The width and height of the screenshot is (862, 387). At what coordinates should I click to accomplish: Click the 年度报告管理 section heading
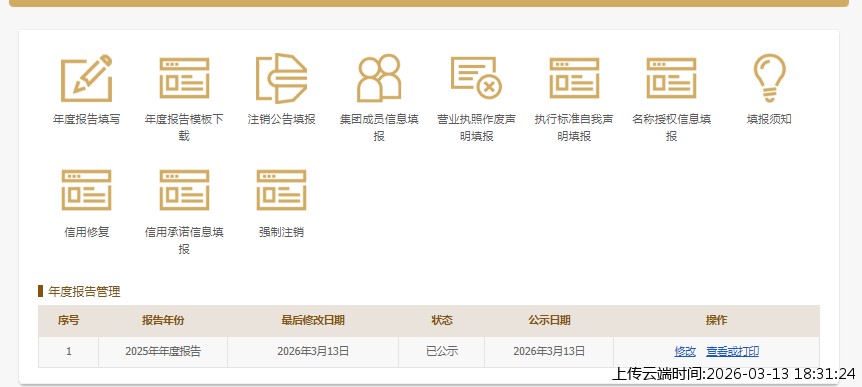tap(84, 291)
